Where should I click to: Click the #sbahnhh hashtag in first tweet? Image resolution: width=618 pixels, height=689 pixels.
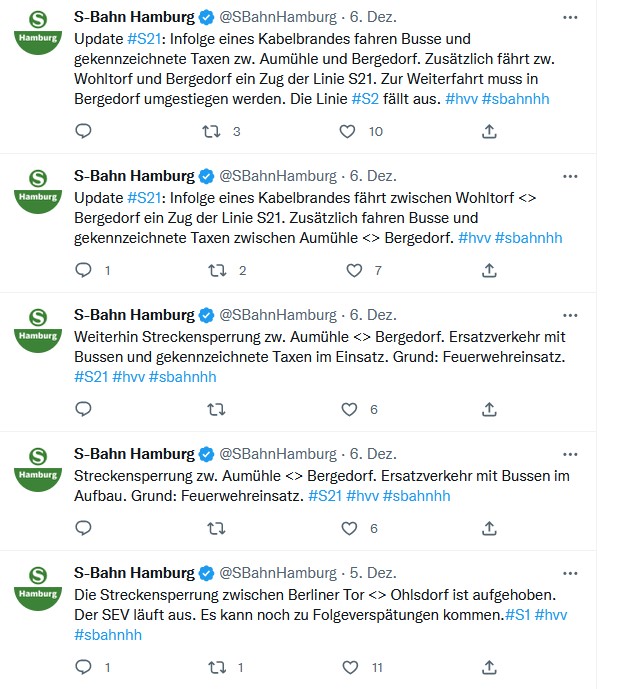click(x=515, y=99)
